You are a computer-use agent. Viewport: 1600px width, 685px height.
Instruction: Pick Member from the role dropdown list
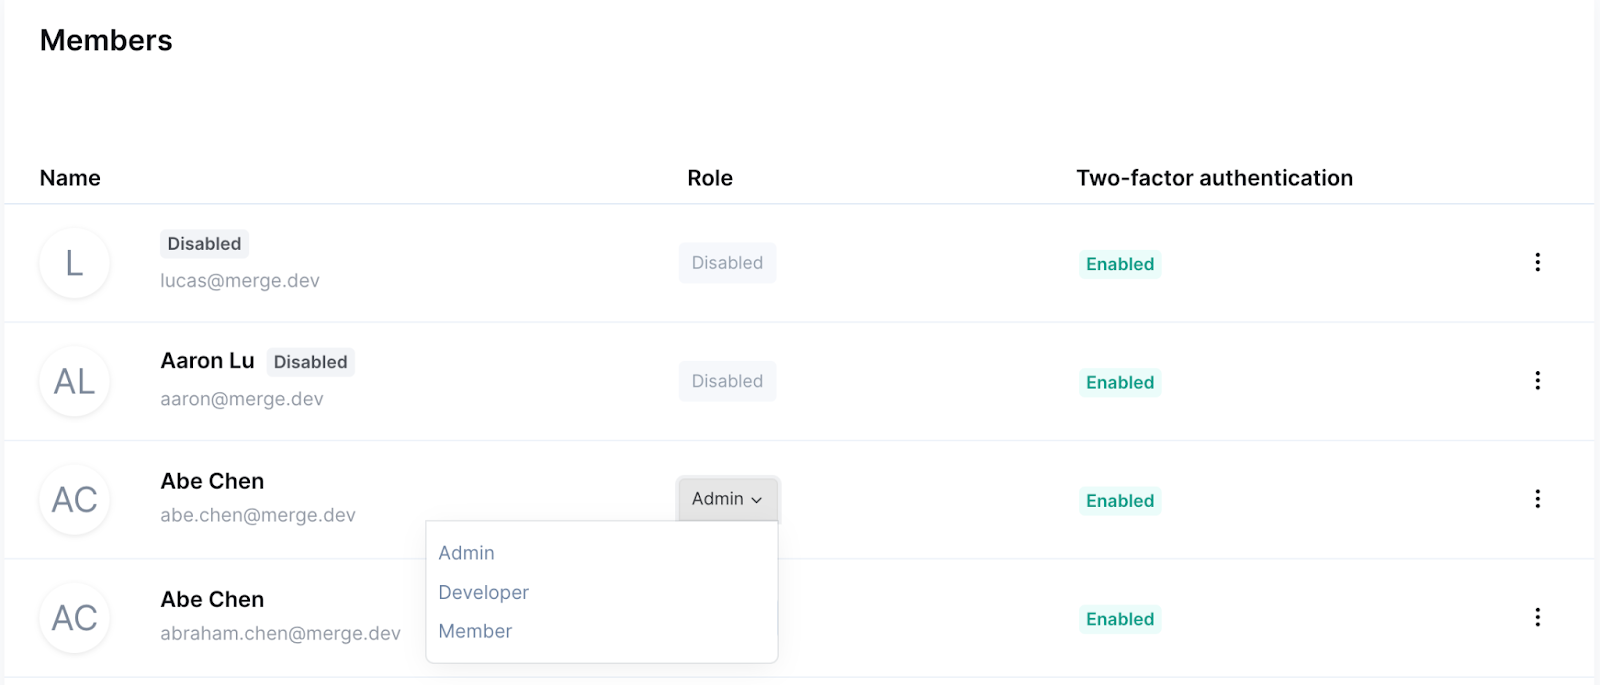pos(475,631)
